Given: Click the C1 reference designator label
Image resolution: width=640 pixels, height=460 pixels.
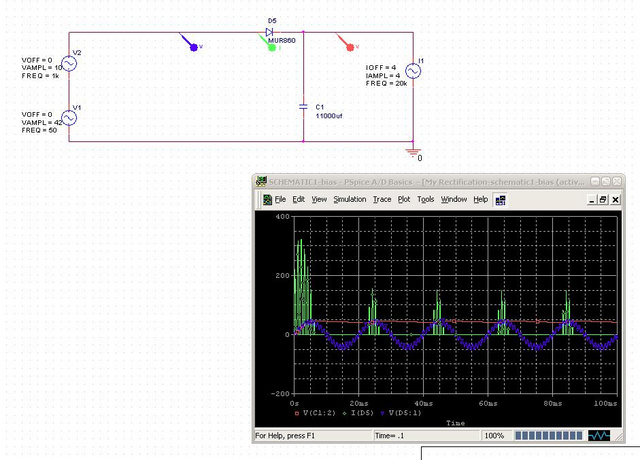Looking at the screenshot, I should (x=320, y=107).
